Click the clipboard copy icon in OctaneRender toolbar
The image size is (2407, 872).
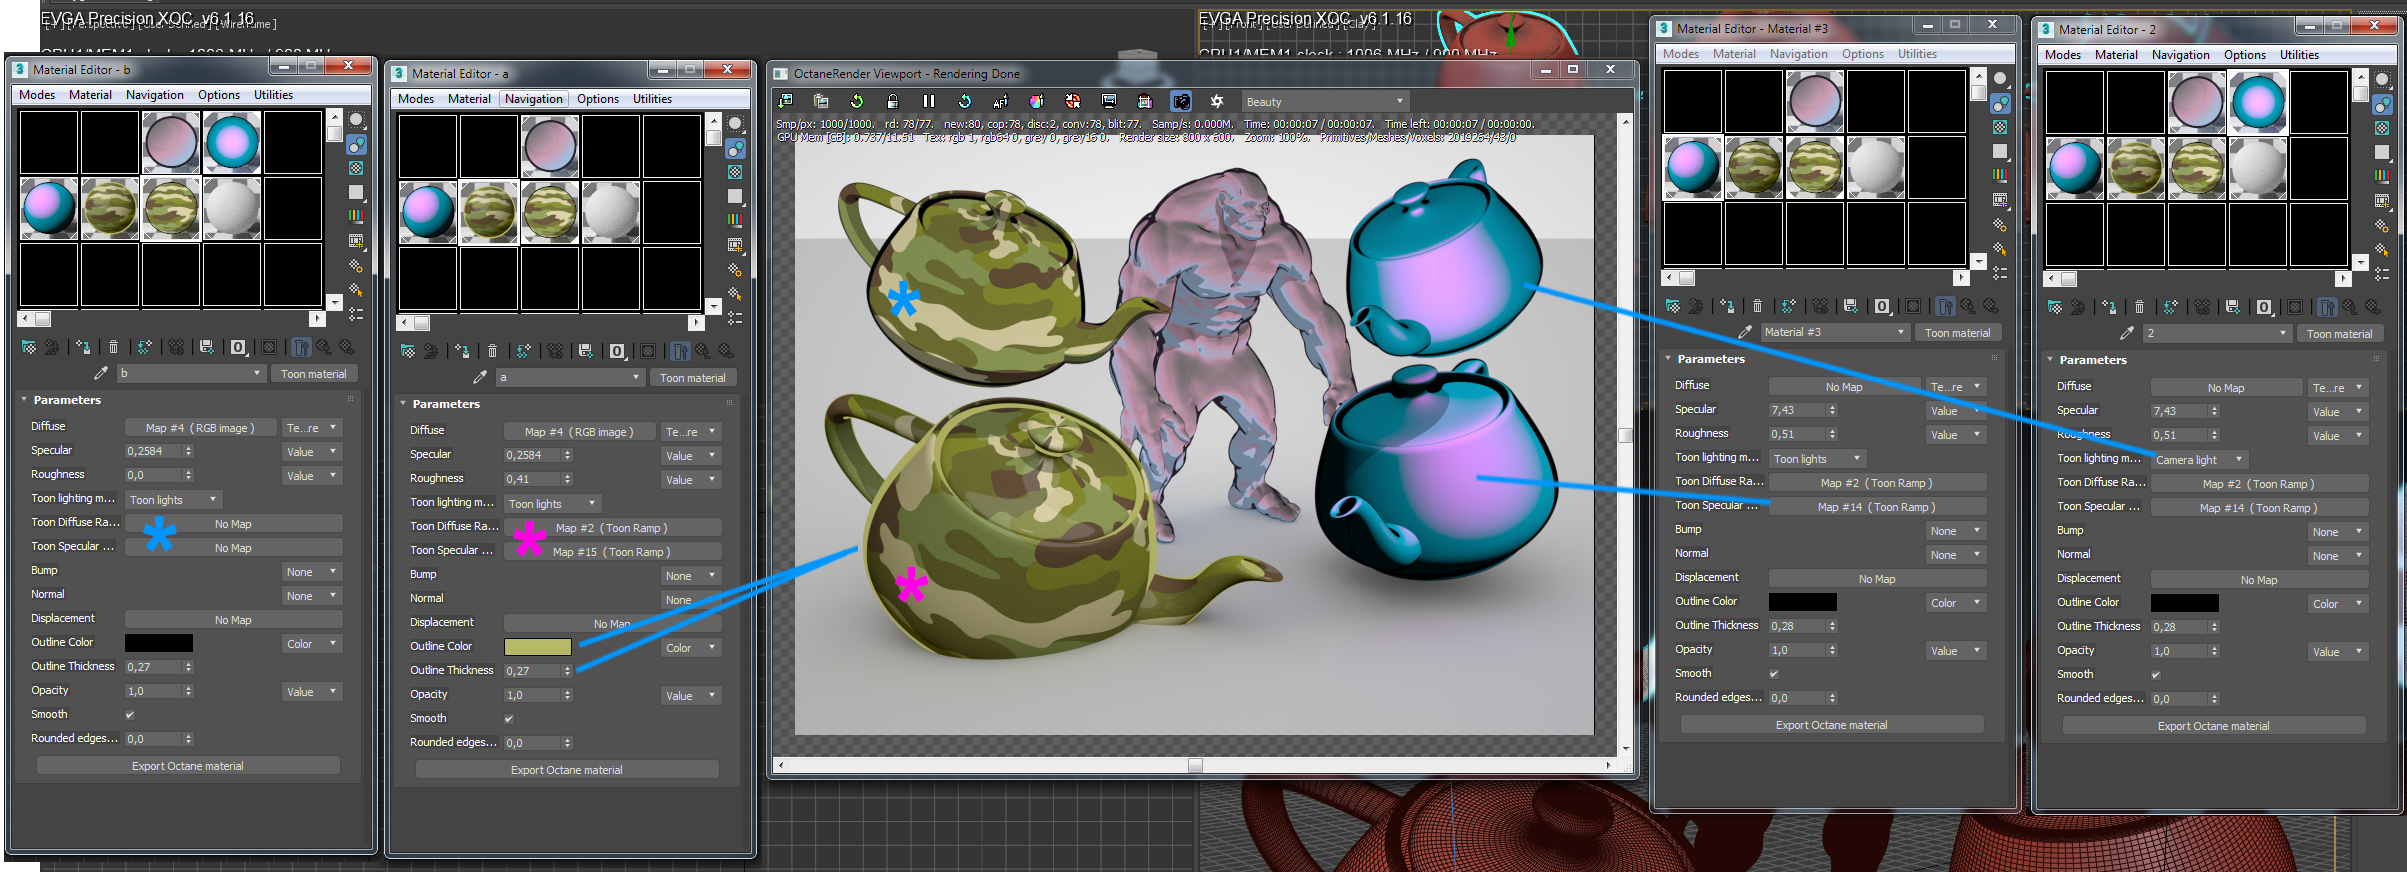[x=821, y=101]
